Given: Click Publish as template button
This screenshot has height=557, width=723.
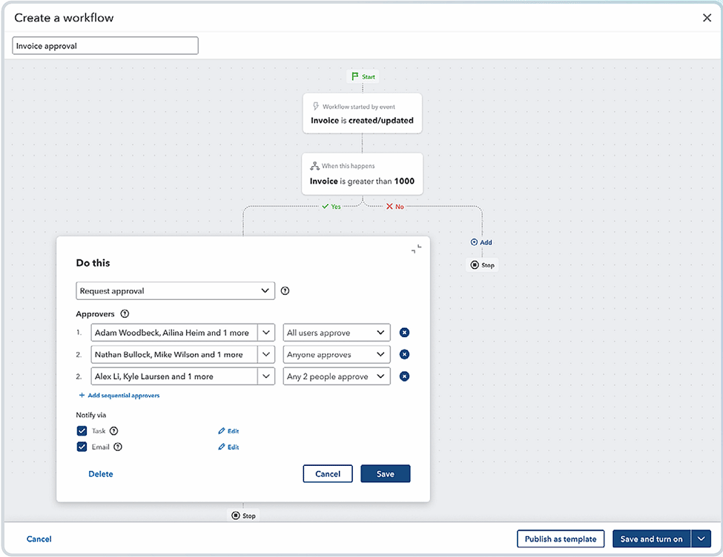Looking at the screenshot, I should (560, 539).
